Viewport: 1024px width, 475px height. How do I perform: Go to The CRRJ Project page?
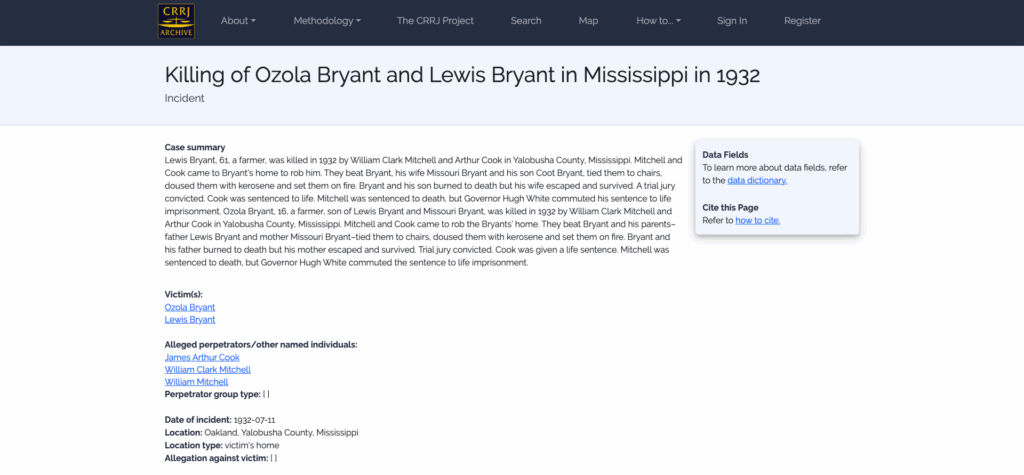[x=435, y=21]
